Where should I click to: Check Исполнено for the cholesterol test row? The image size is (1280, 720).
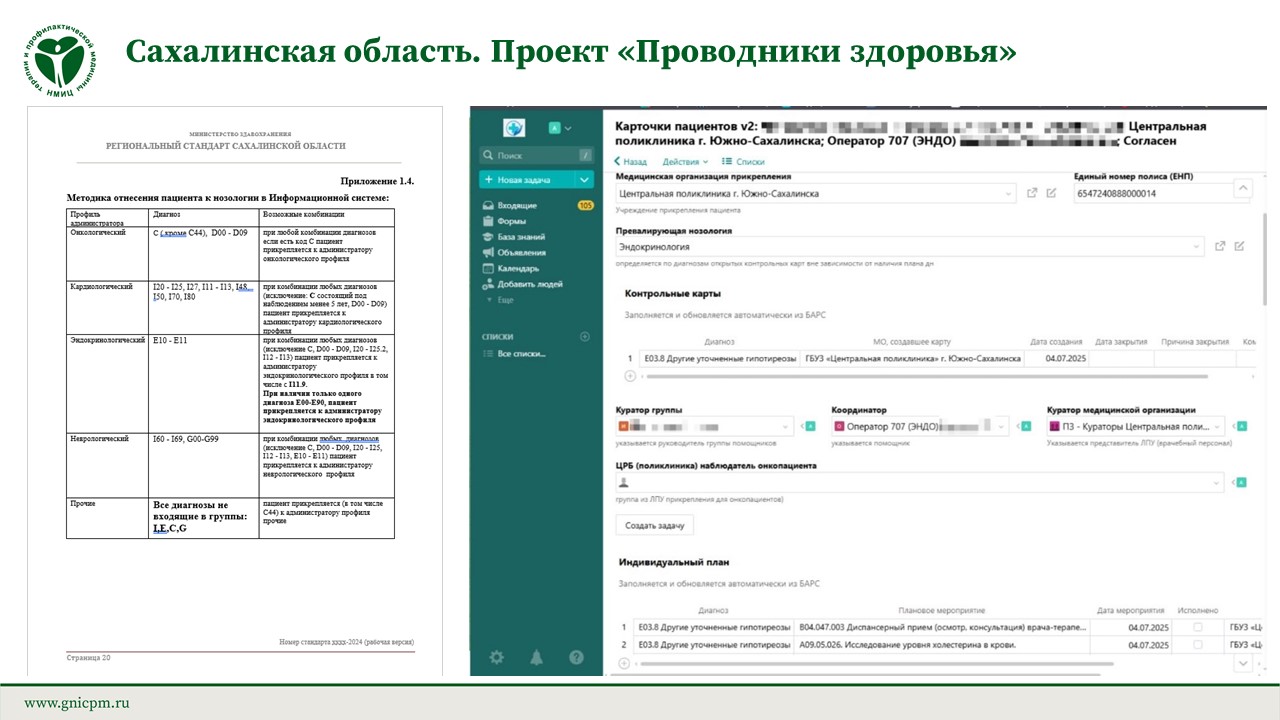click(1198, 645)
